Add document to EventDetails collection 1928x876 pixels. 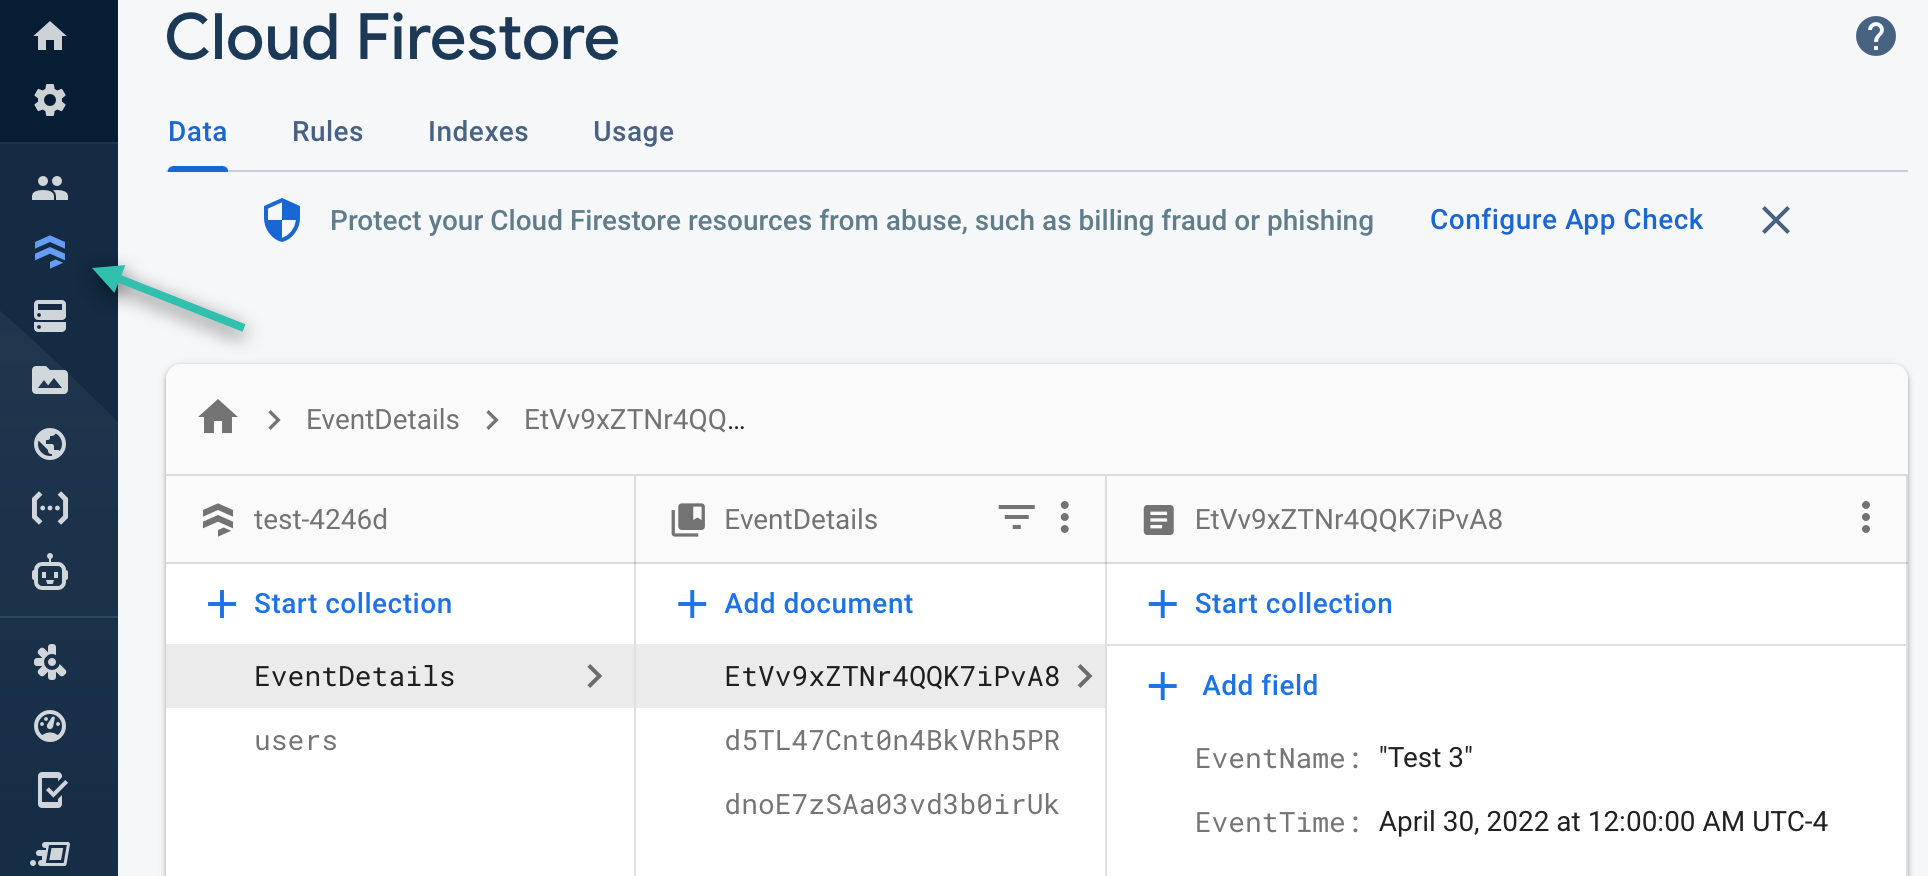(x=795, y=604)
